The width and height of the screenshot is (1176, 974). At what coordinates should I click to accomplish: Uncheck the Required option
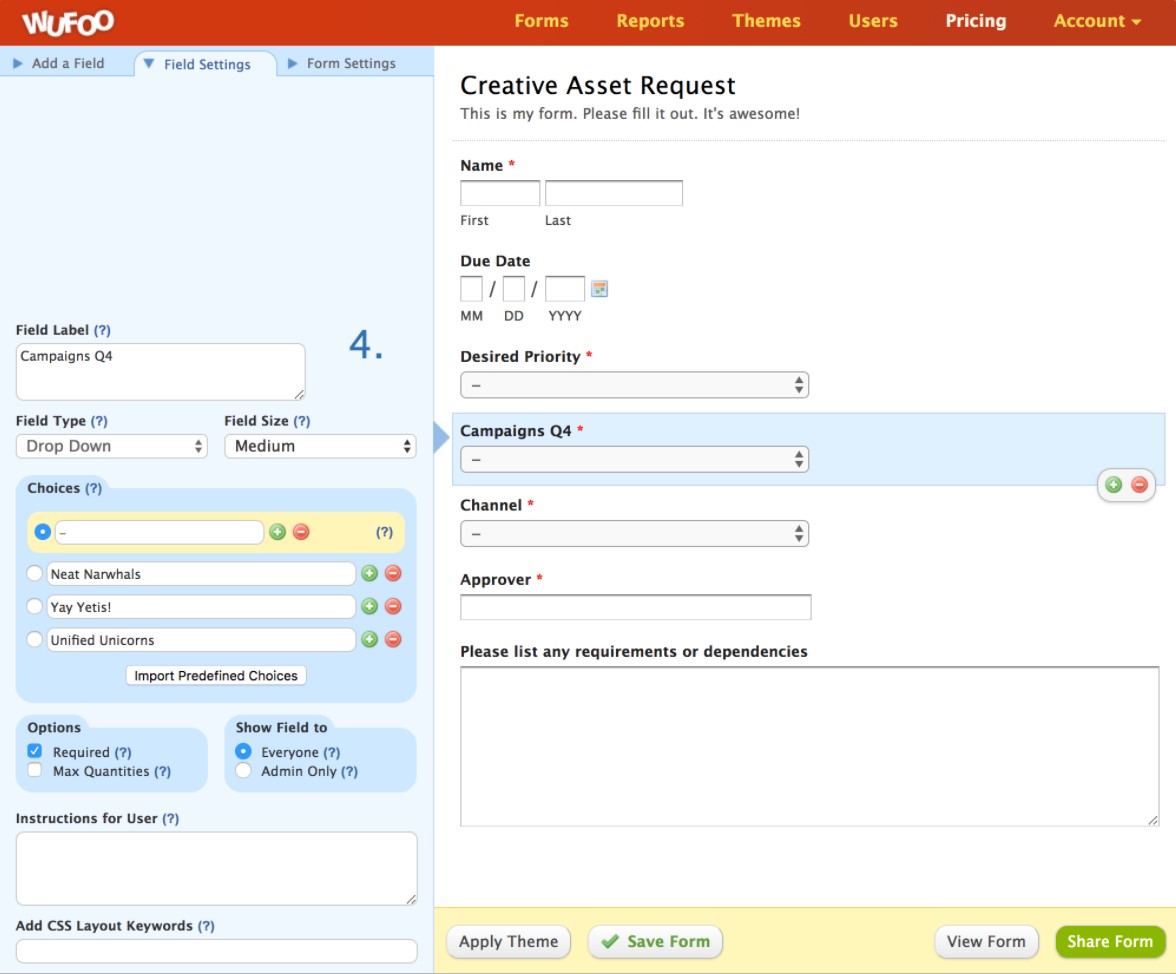pyautogui.click(x=35, y=751)
